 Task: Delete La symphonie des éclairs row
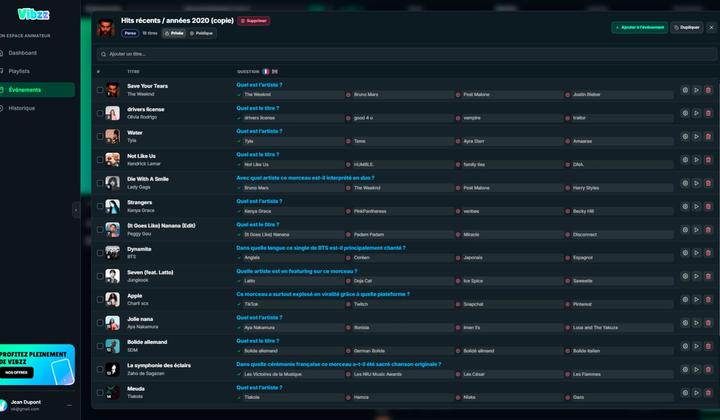[708, 370]
